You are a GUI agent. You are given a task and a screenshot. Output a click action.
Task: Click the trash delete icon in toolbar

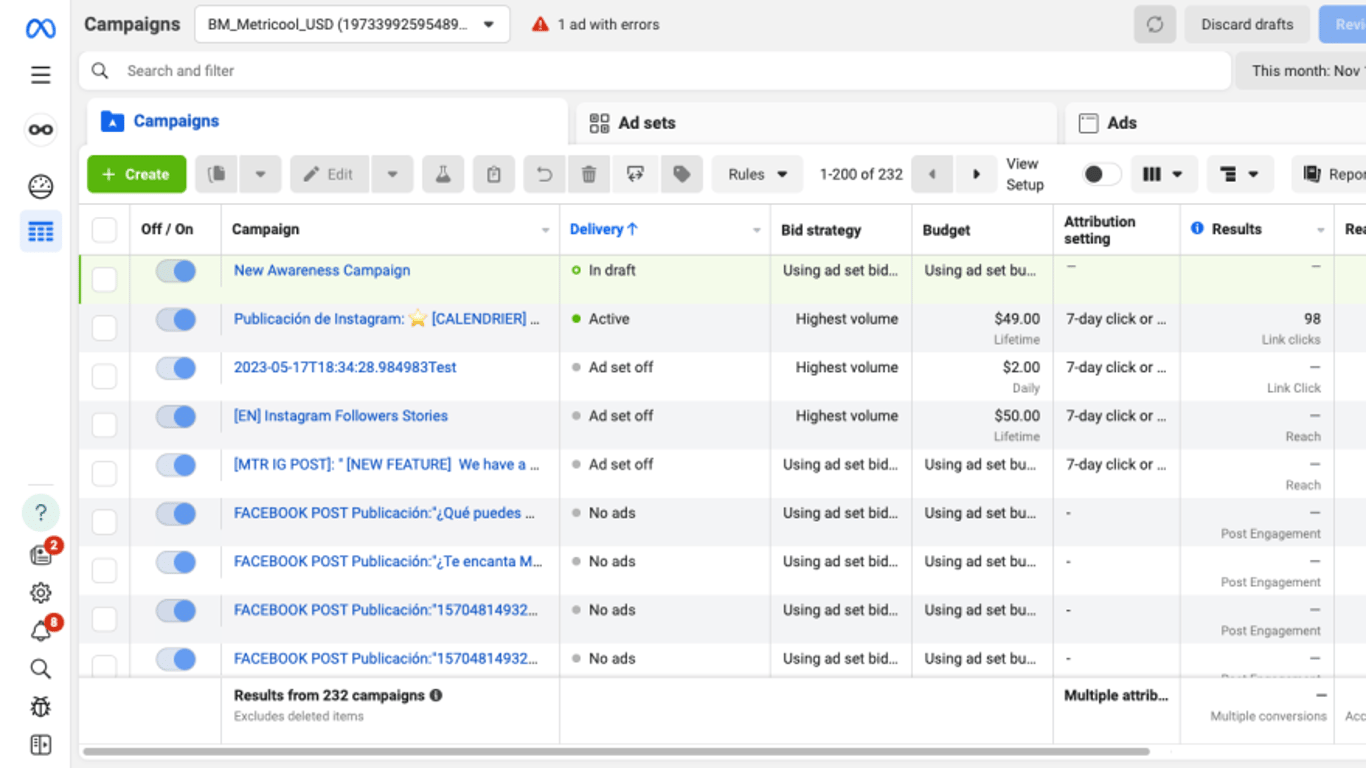pos(589,174)
